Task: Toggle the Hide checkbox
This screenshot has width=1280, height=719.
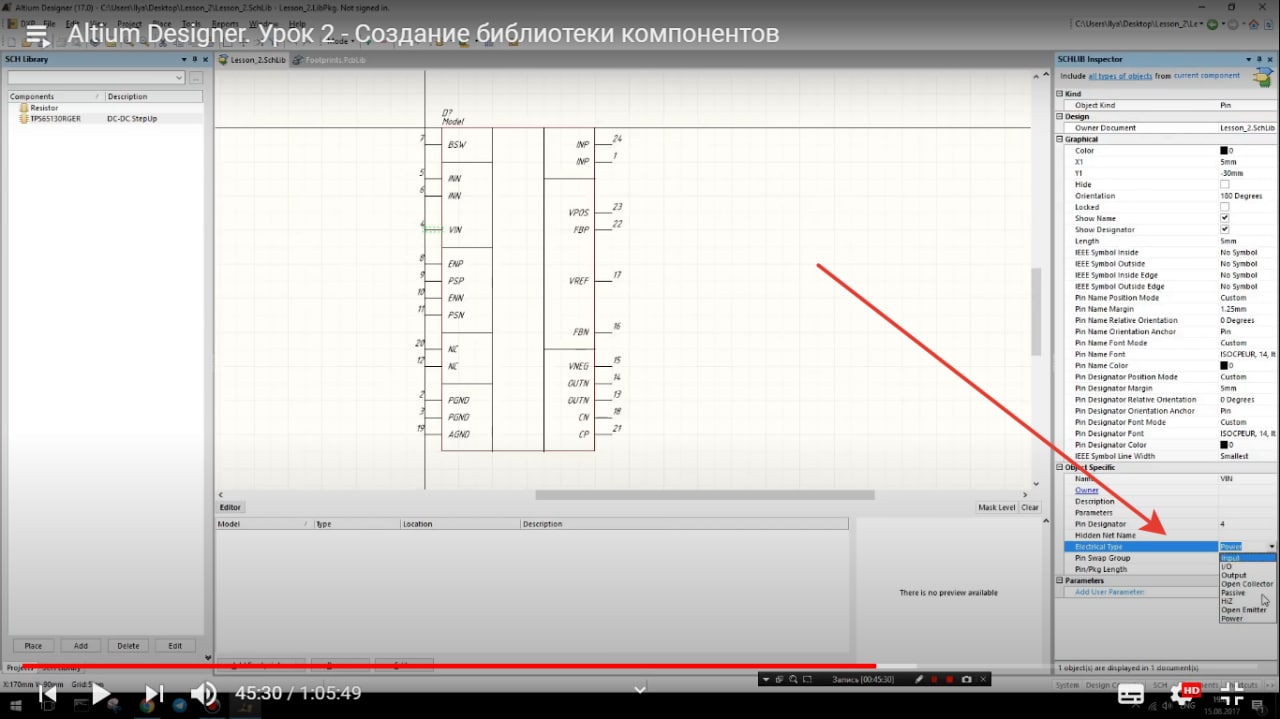Action: pyautogui.click(x=1225, y=184)
